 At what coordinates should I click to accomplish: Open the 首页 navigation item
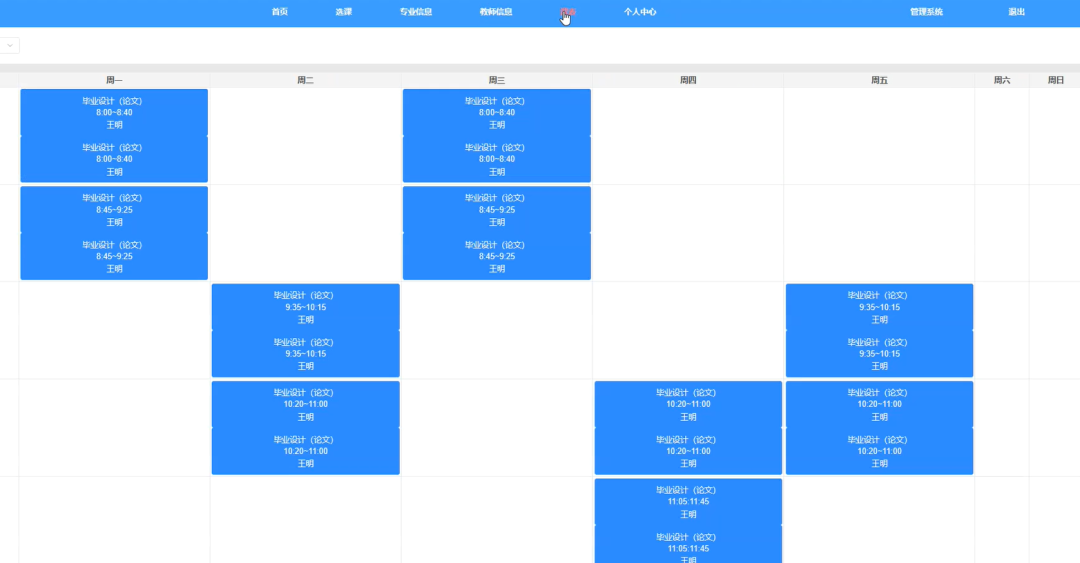(x=280, y=12)
